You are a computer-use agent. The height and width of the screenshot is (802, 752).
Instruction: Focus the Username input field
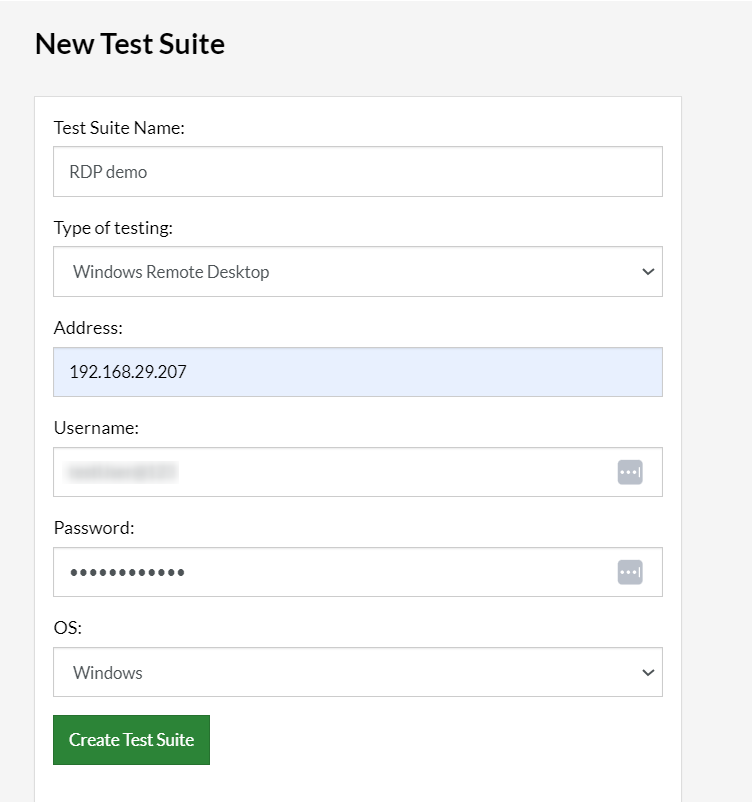click(330, 472)
